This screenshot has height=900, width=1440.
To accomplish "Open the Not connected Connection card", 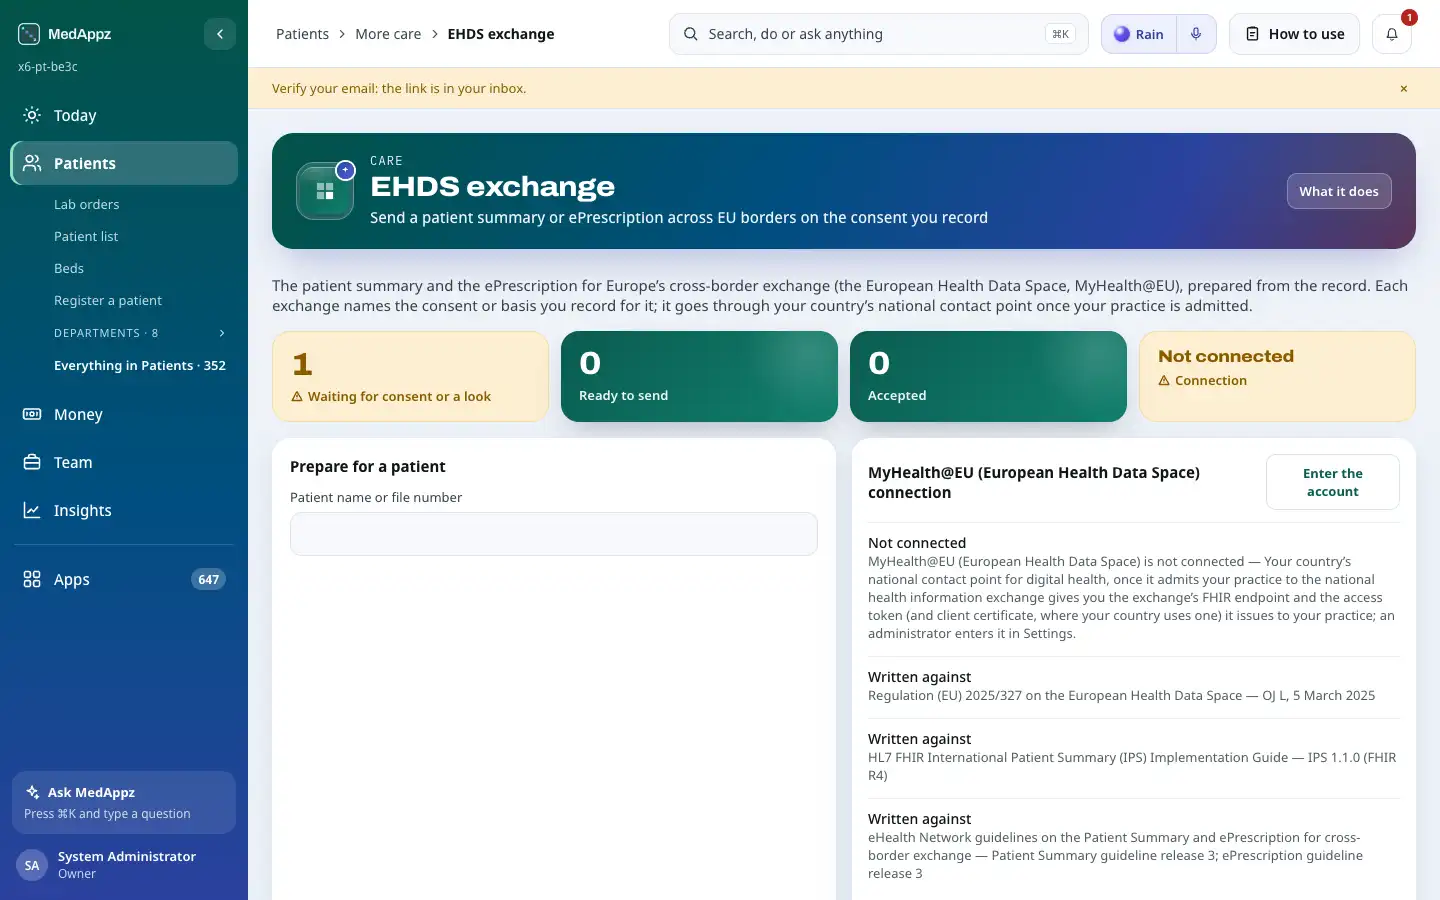I will click(1277, 376).
